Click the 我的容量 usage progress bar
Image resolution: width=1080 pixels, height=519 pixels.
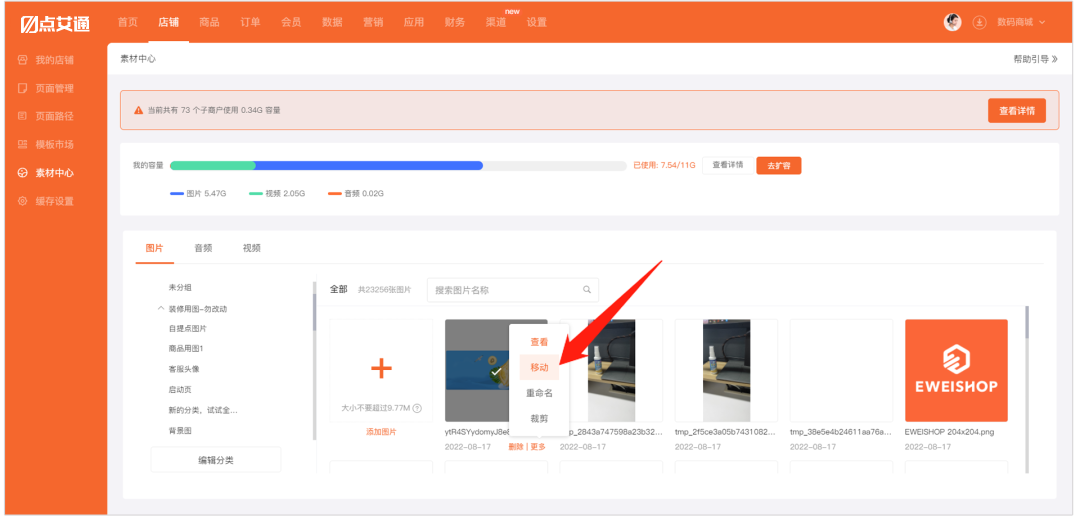point(398,165)
